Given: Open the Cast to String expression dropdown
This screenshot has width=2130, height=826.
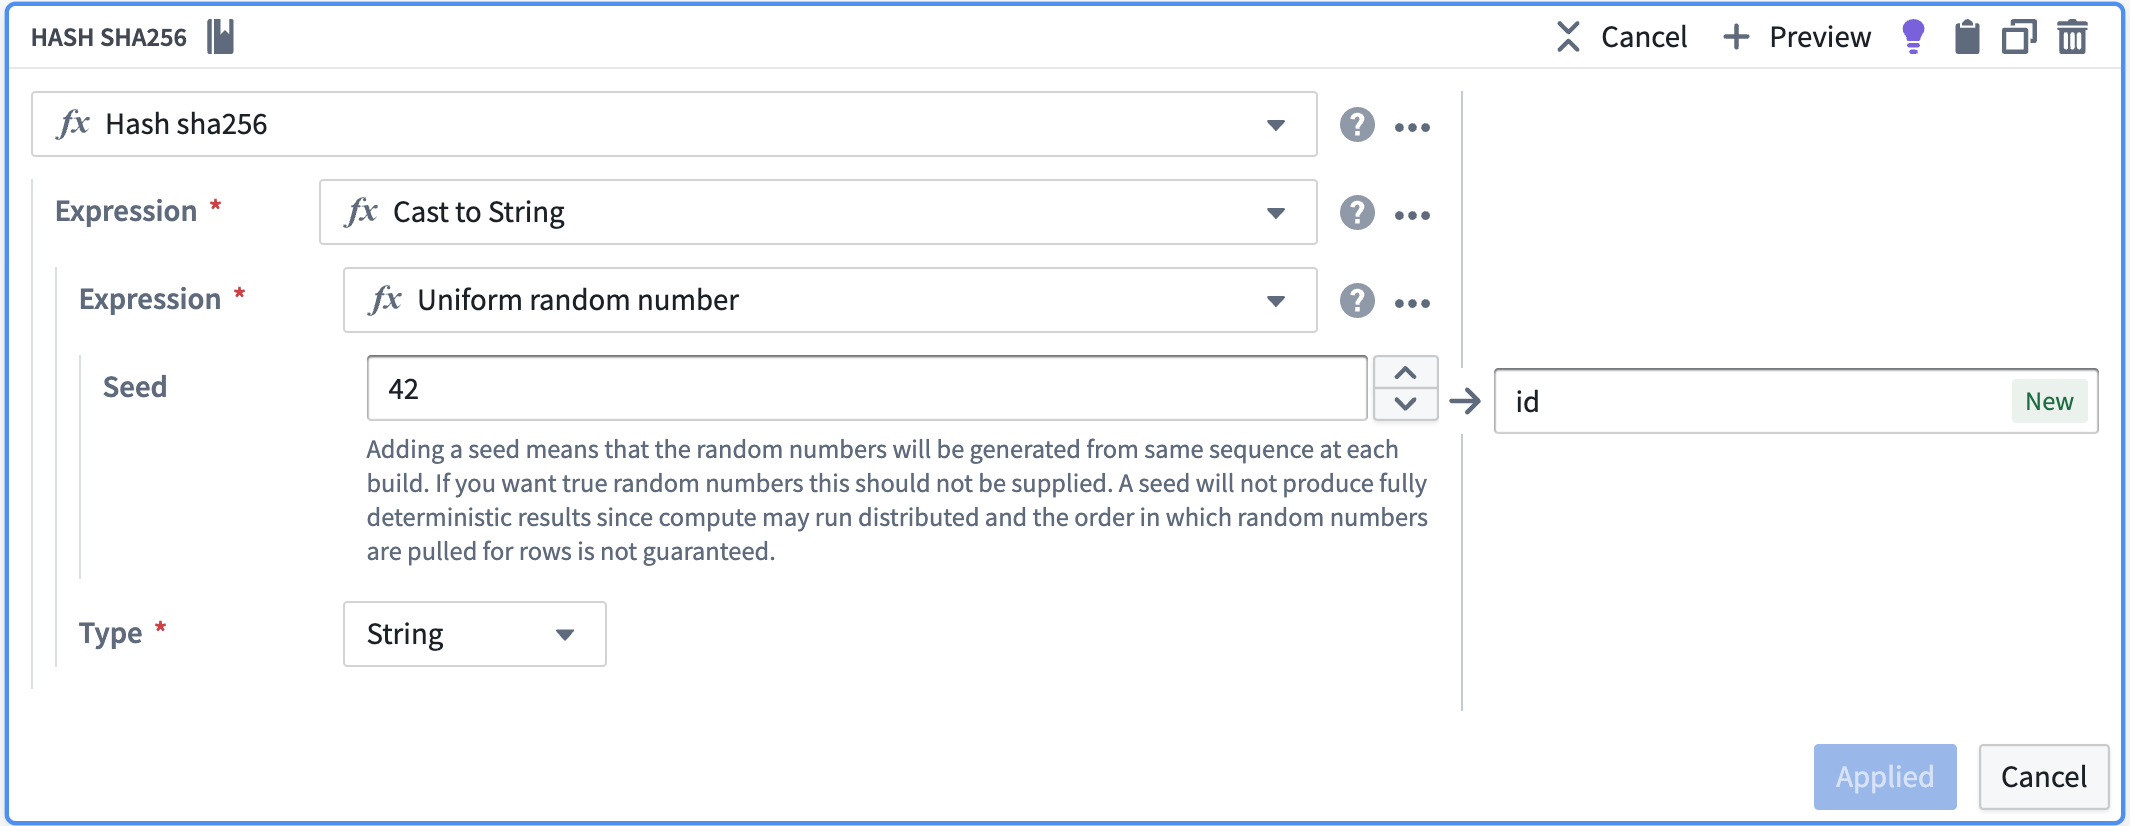Looking at the screenshot, I should point(1276,212).
